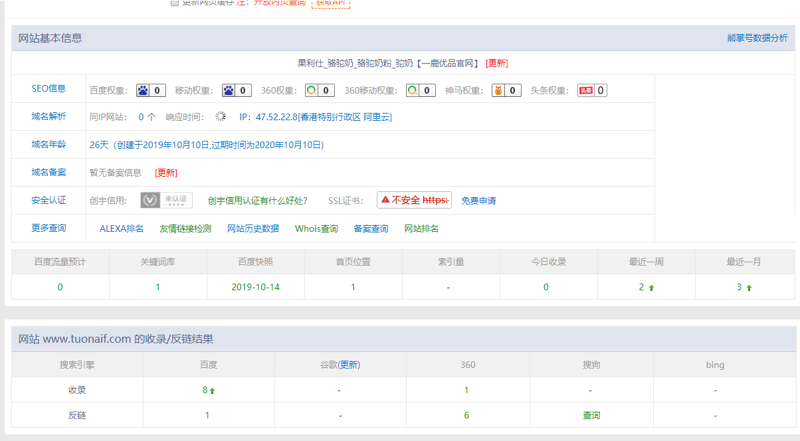This screenshot has height=441, width=800.
Task: Open same-IP site count 0 个
Action: click(x=147, y=117)
